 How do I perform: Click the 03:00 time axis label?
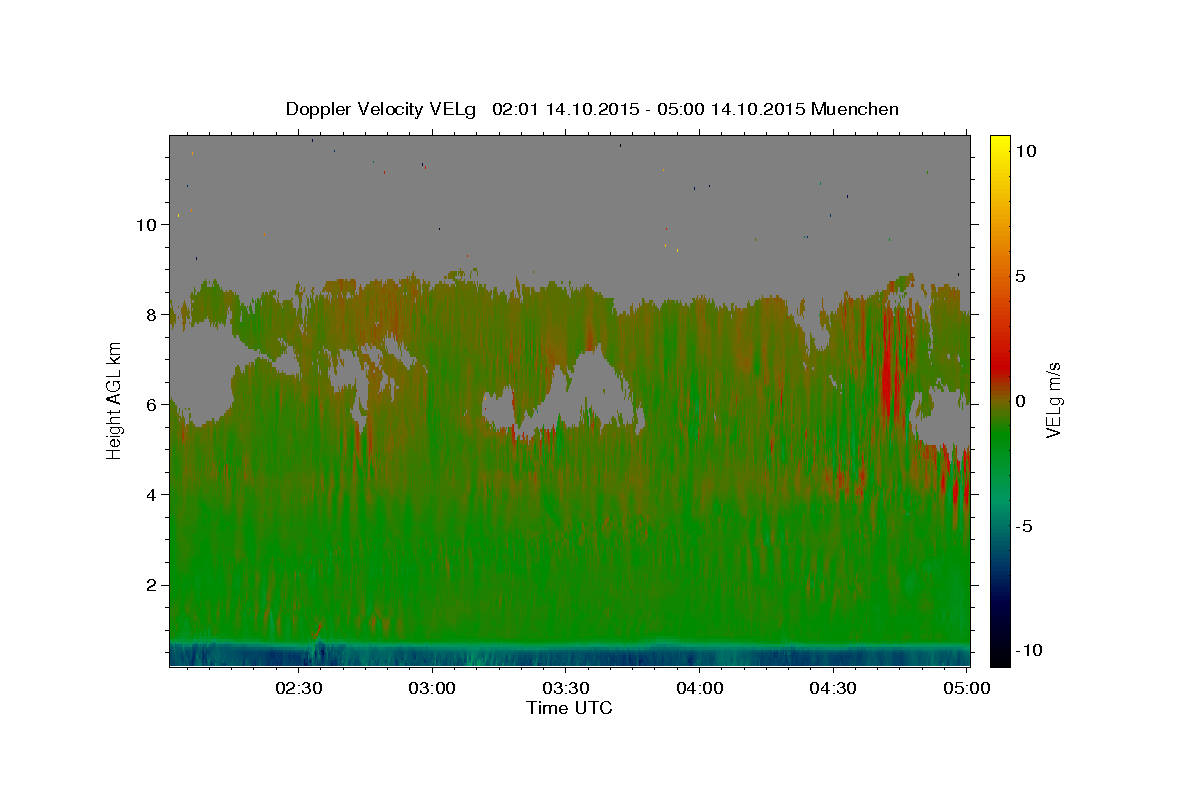[432, 688]
